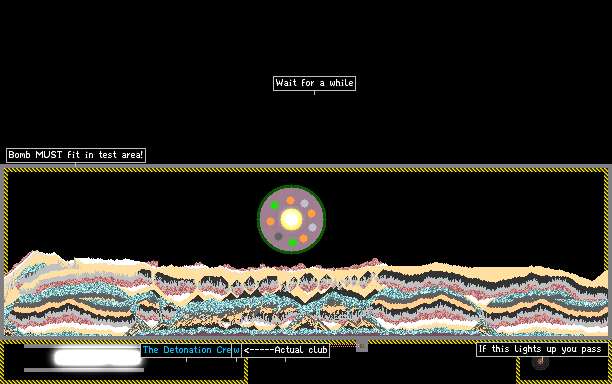The image size is (612, 384).
Task: Select the dark gray dot inside the bomb
Action: tap(278, 236)
